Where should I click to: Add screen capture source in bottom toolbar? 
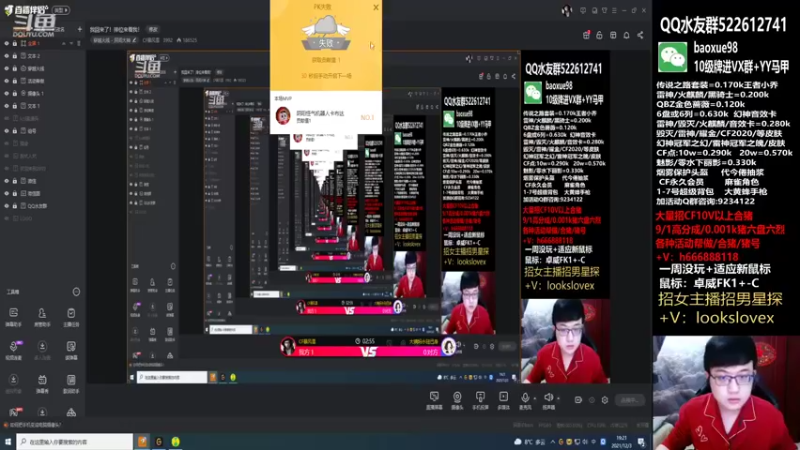434,401
